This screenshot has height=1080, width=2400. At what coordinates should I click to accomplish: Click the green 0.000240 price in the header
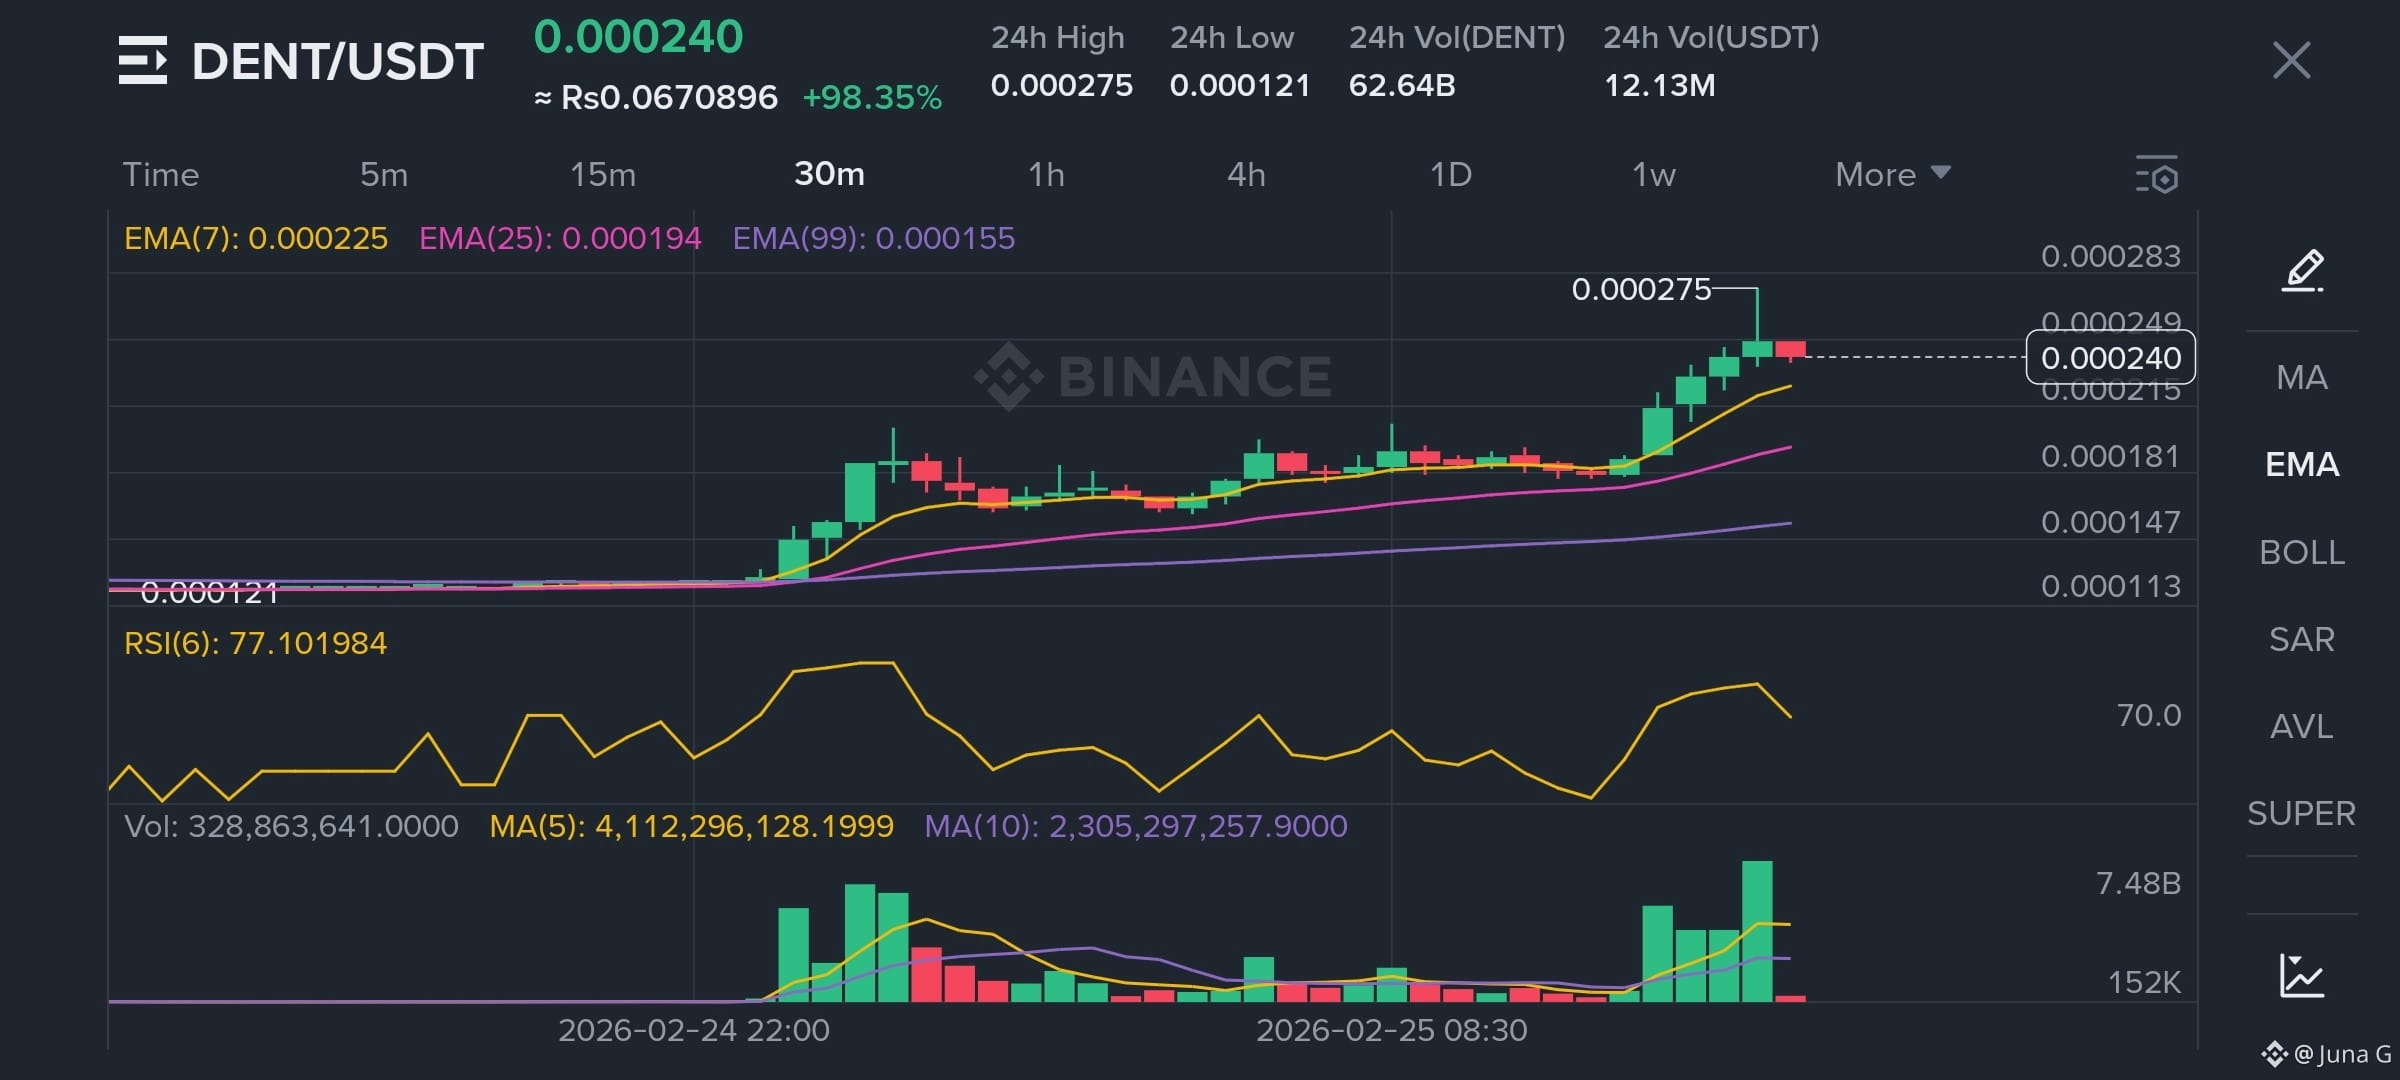638,37
